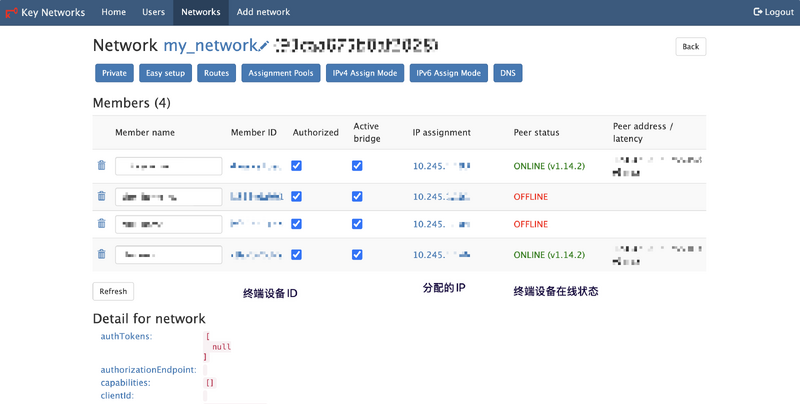Toggle Authorized checkbox for fourth member

pos(297,255)
